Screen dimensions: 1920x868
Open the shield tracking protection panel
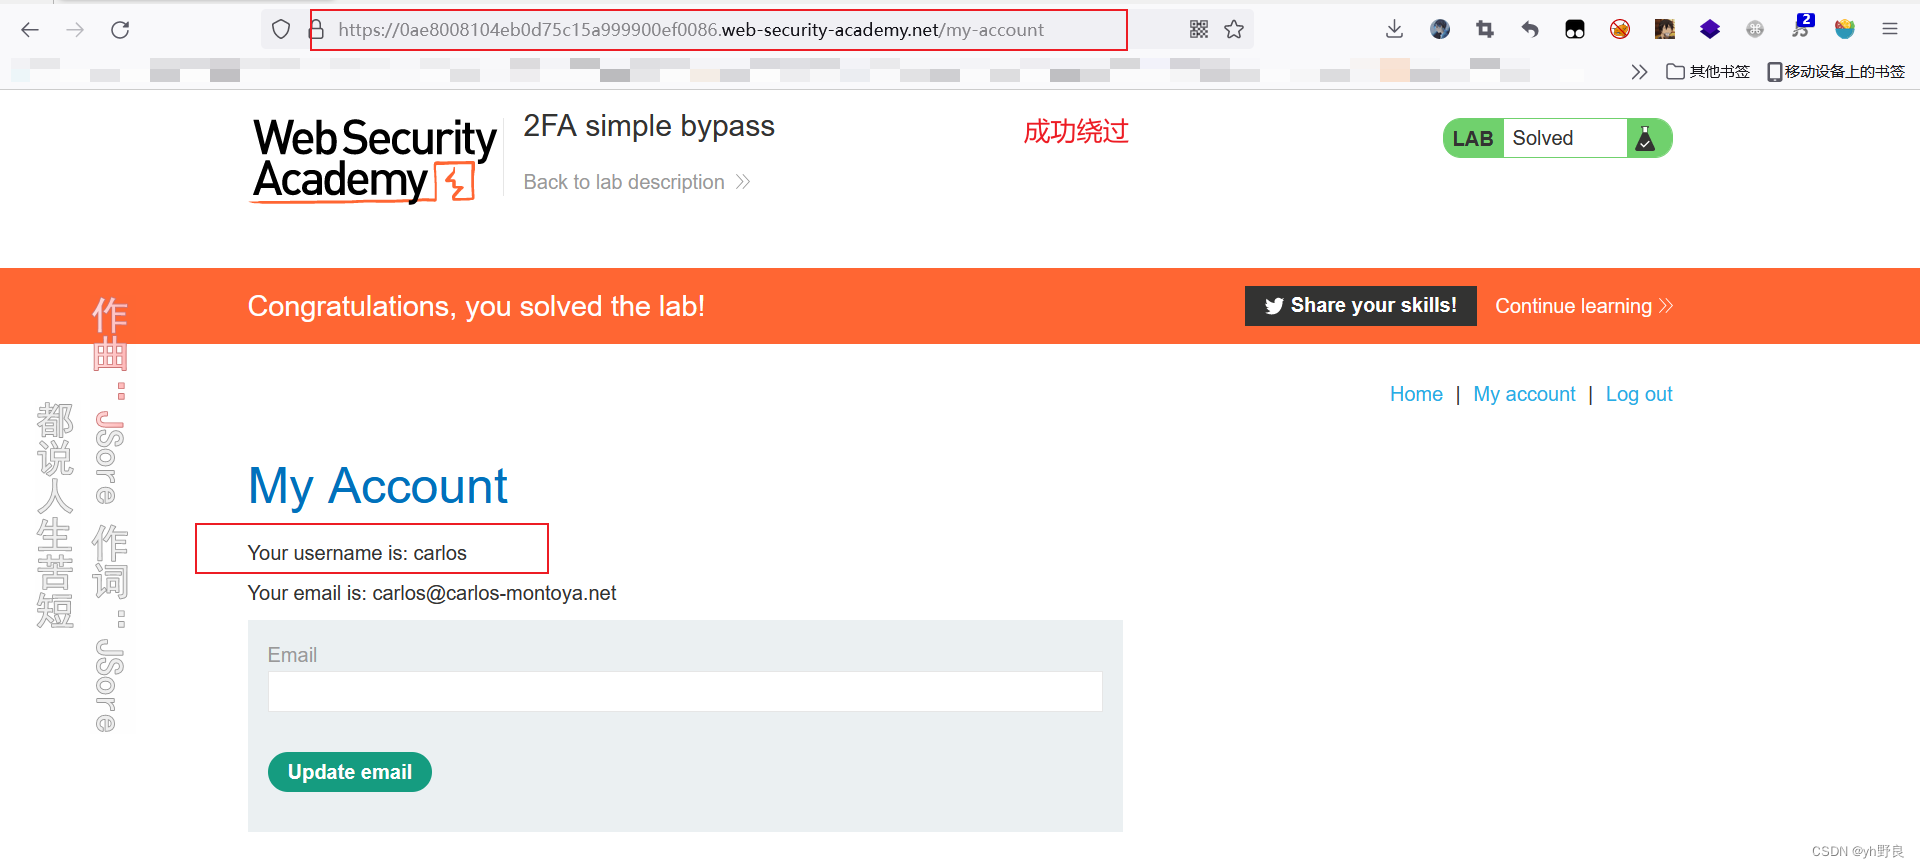[281, 30]
